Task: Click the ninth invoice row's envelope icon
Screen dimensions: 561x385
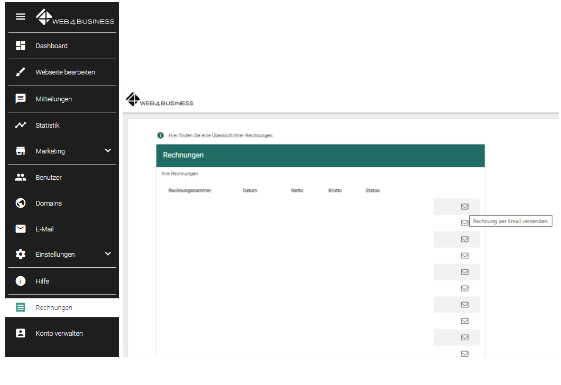Action: coord(464,337)
